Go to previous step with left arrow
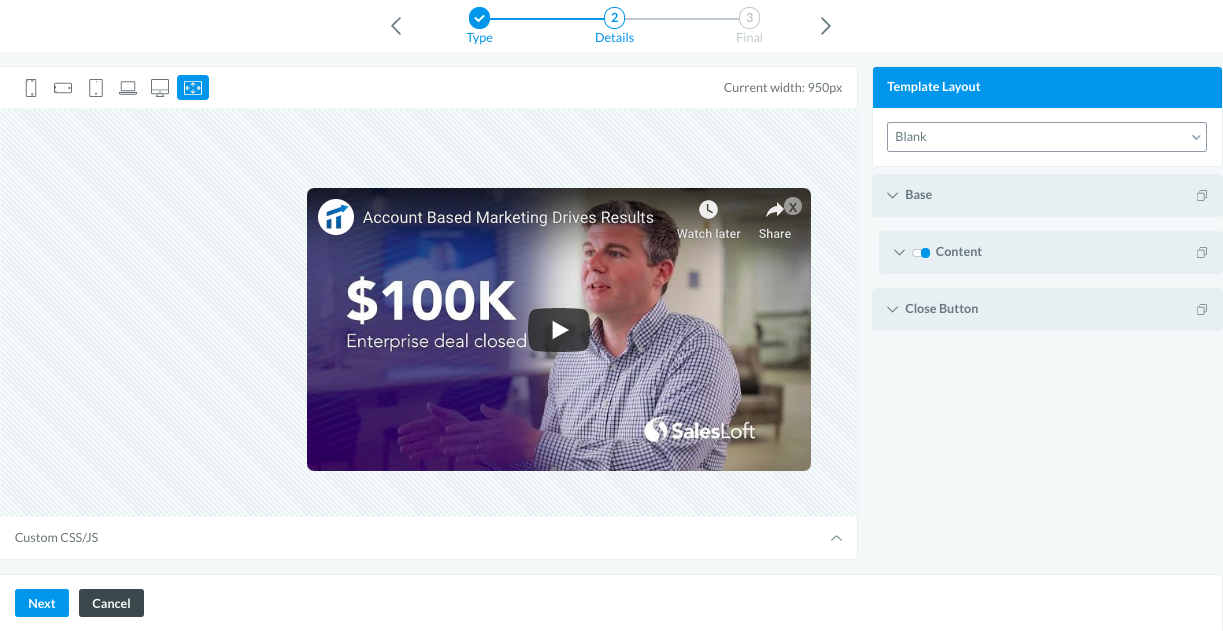Screen dimensions: 1223x631 396,26
